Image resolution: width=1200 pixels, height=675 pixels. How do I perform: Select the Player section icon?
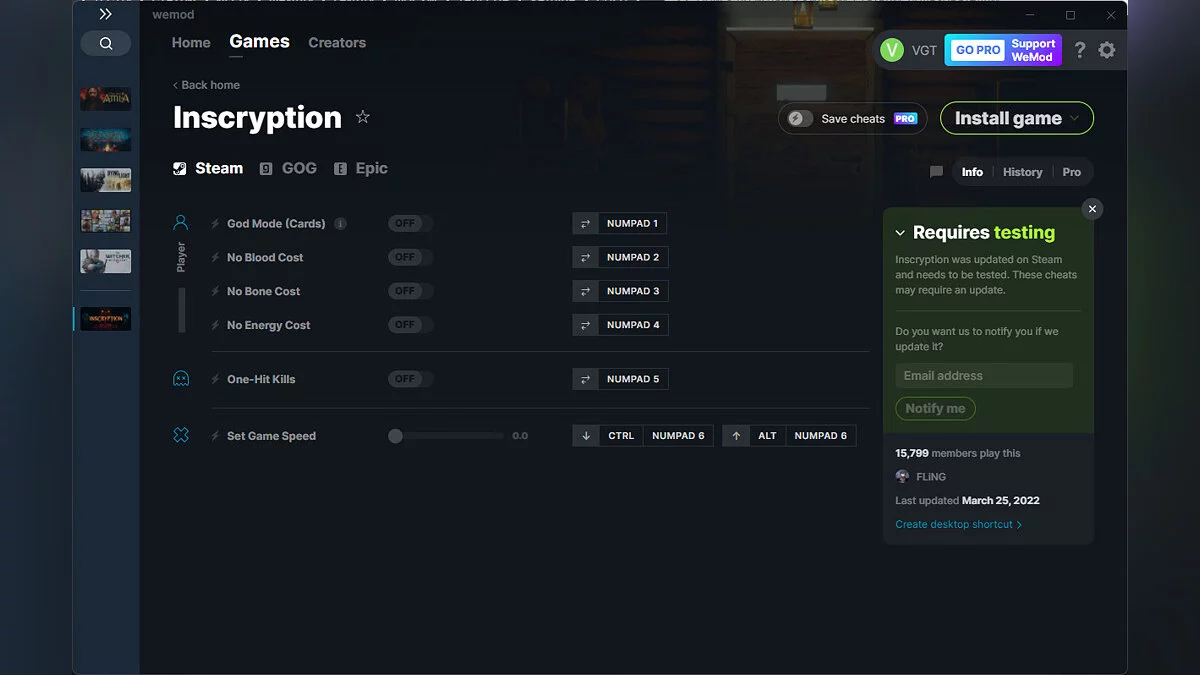181,221
